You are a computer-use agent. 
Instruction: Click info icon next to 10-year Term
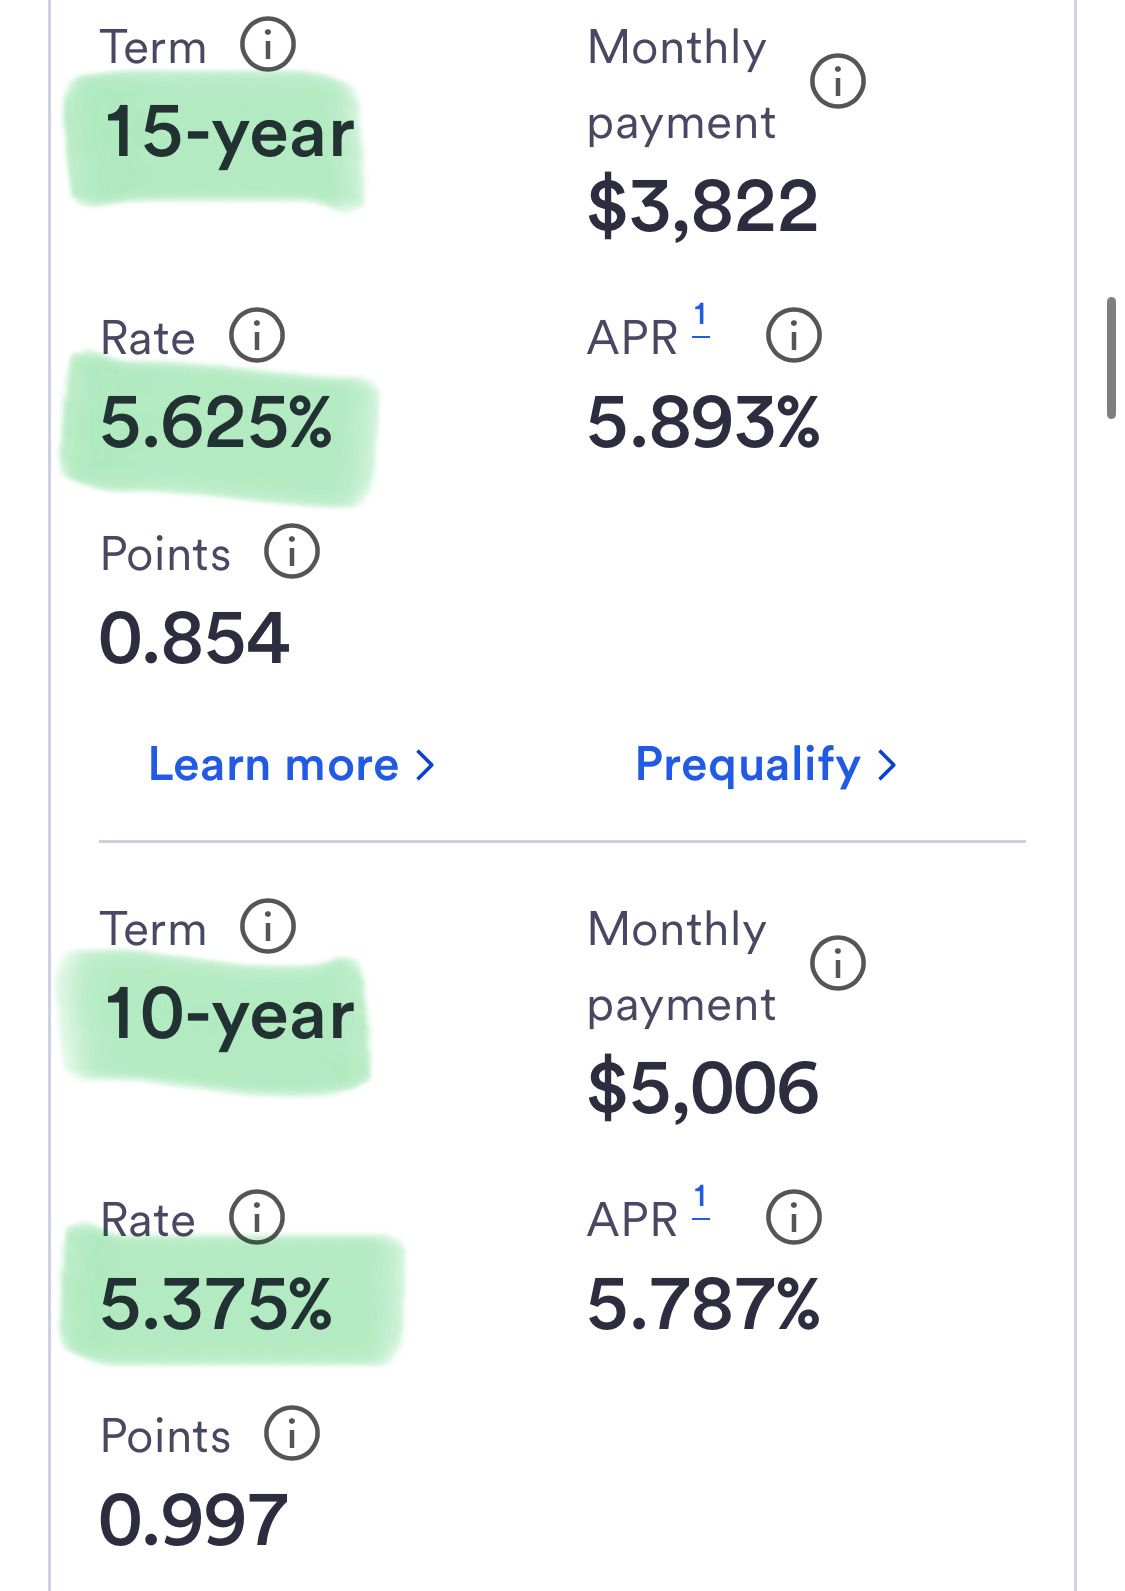(x=268, y=927)
